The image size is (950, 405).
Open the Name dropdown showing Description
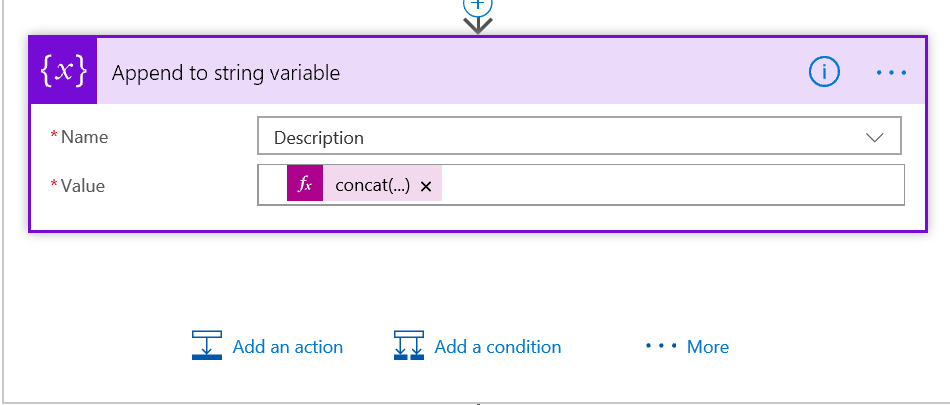tap(560, 137)
